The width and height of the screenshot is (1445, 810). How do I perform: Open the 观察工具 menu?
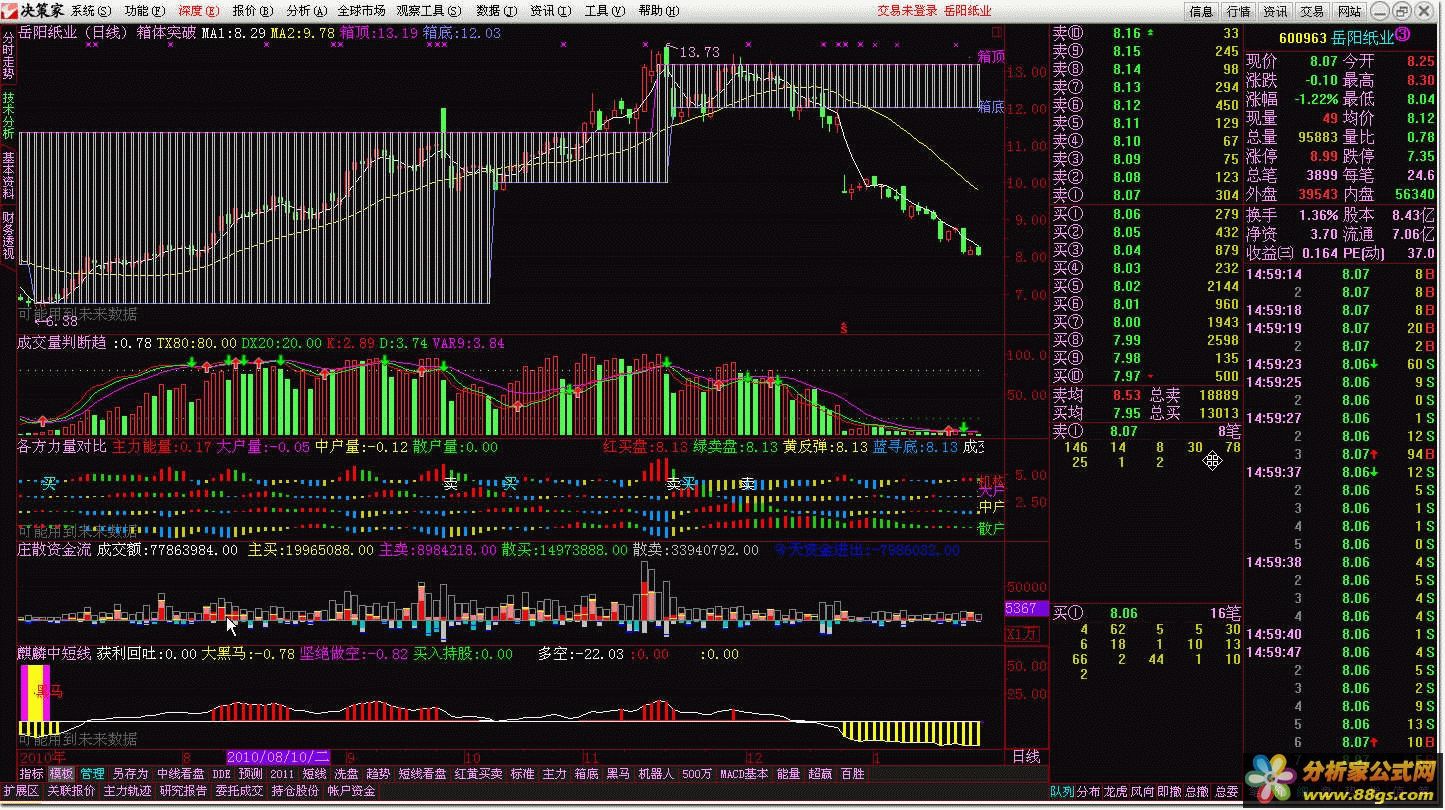point(429,11)
